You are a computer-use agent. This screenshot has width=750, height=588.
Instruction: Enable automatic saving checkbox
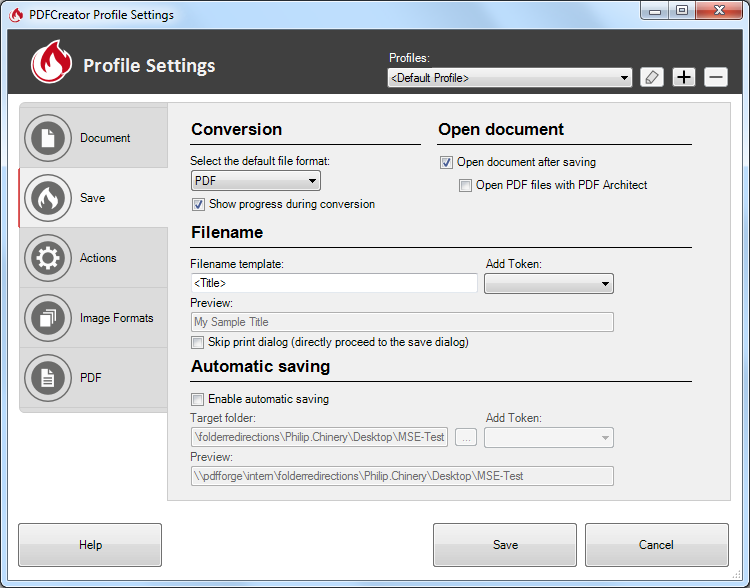(198, 399)
